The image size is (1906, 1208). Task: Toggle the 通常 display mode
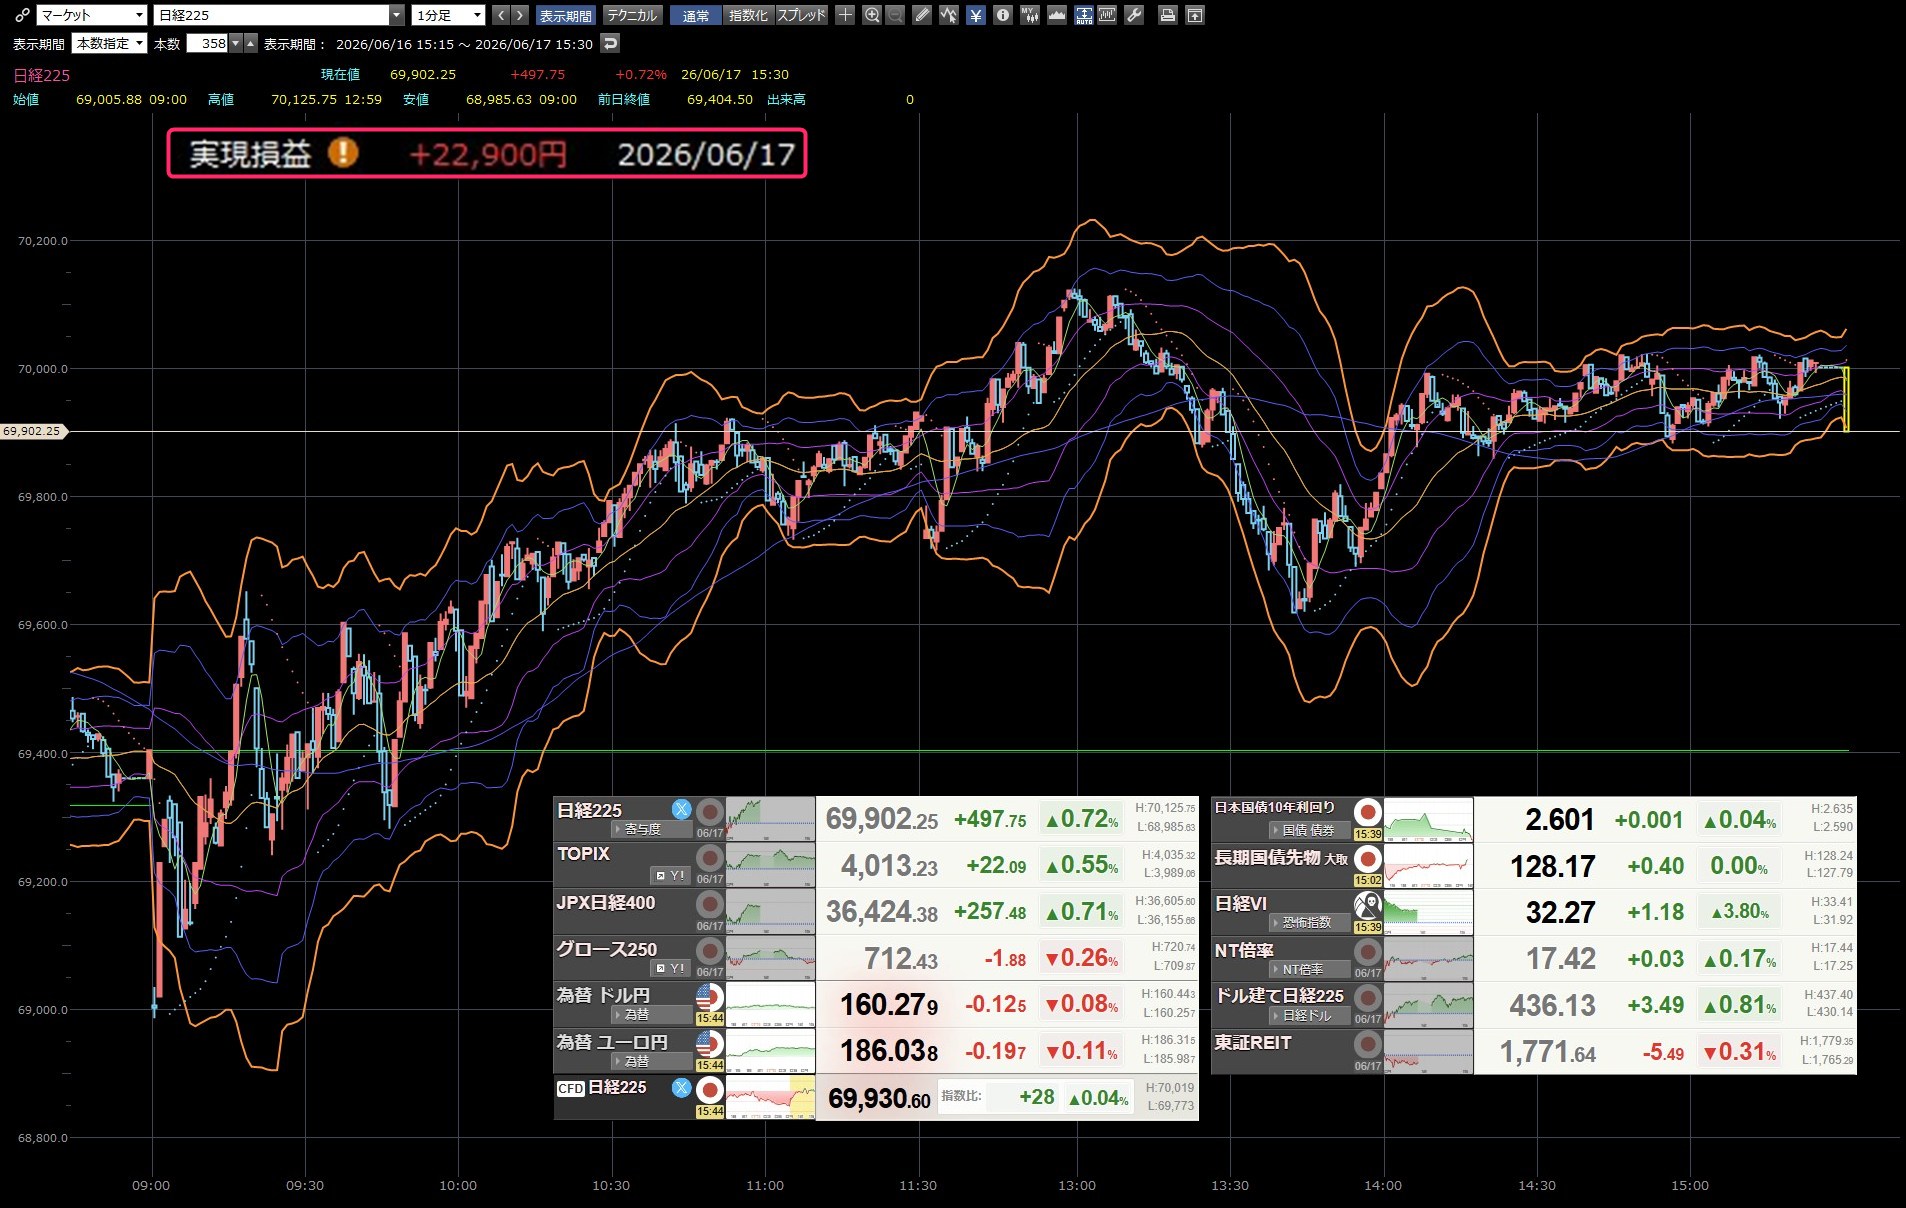(695, 15)
